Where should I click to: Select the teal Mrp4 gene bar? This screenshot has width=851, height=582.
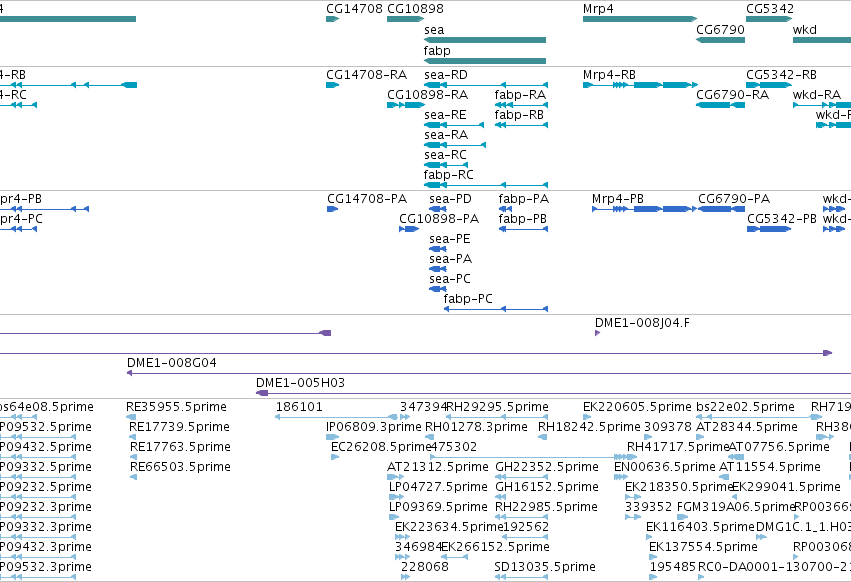[640, 19]
